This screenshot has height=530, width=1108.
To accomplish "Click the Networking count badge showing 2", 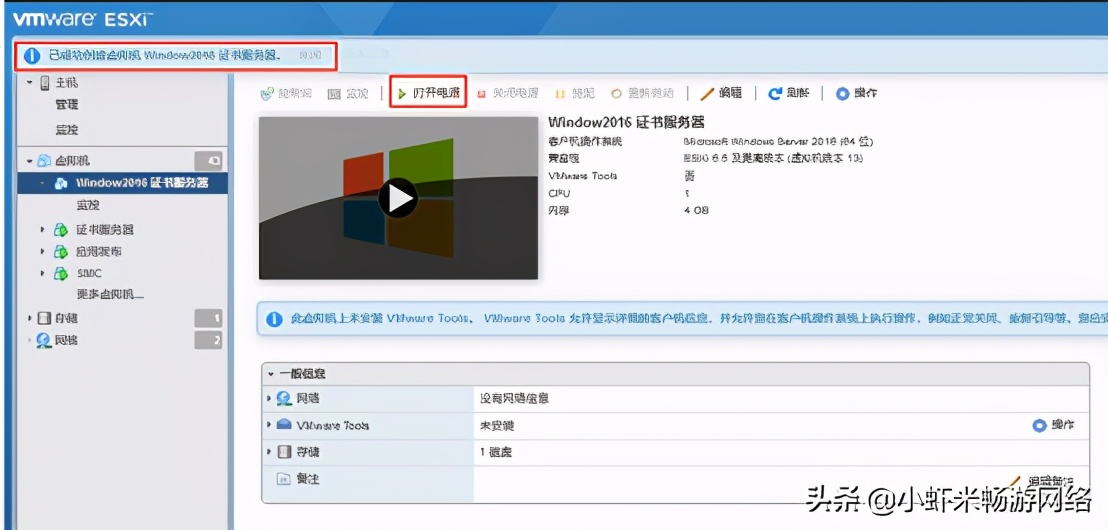I will [208, 340].
